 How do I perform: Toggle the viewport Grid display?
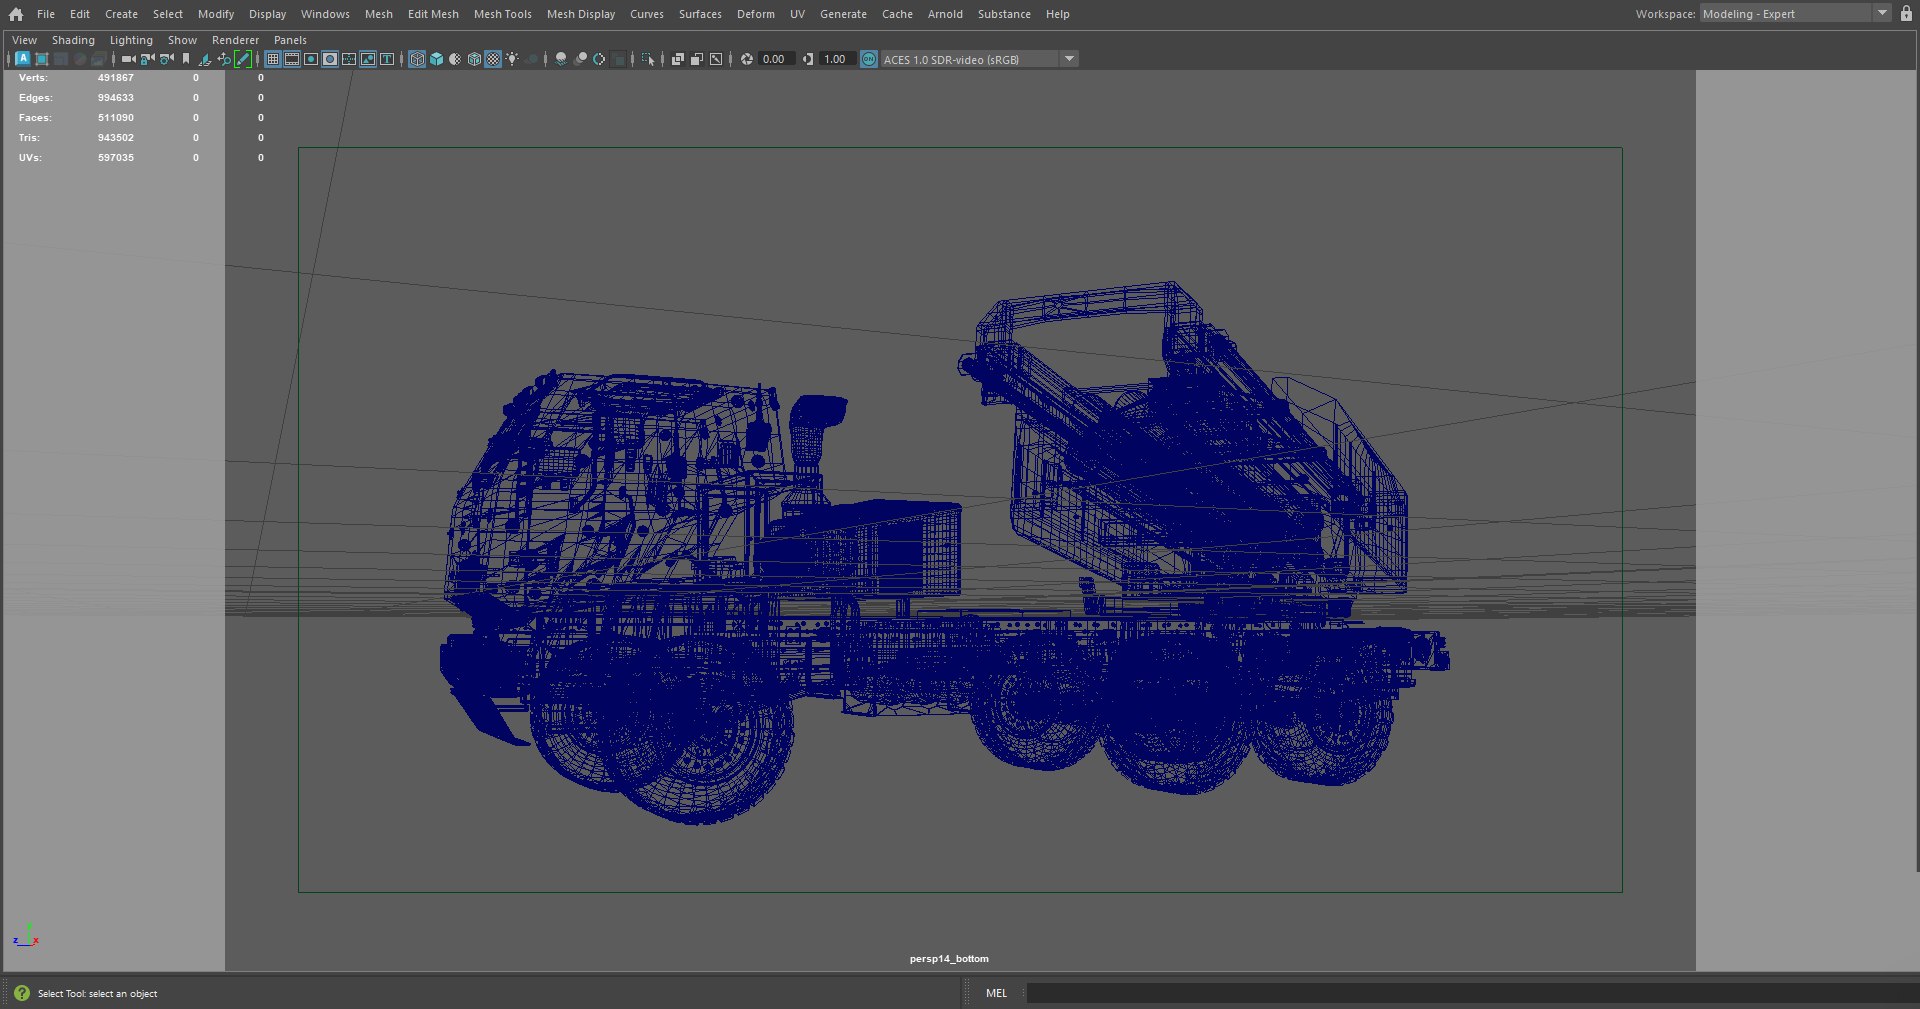pyautogui.click(x=272, y=59)
